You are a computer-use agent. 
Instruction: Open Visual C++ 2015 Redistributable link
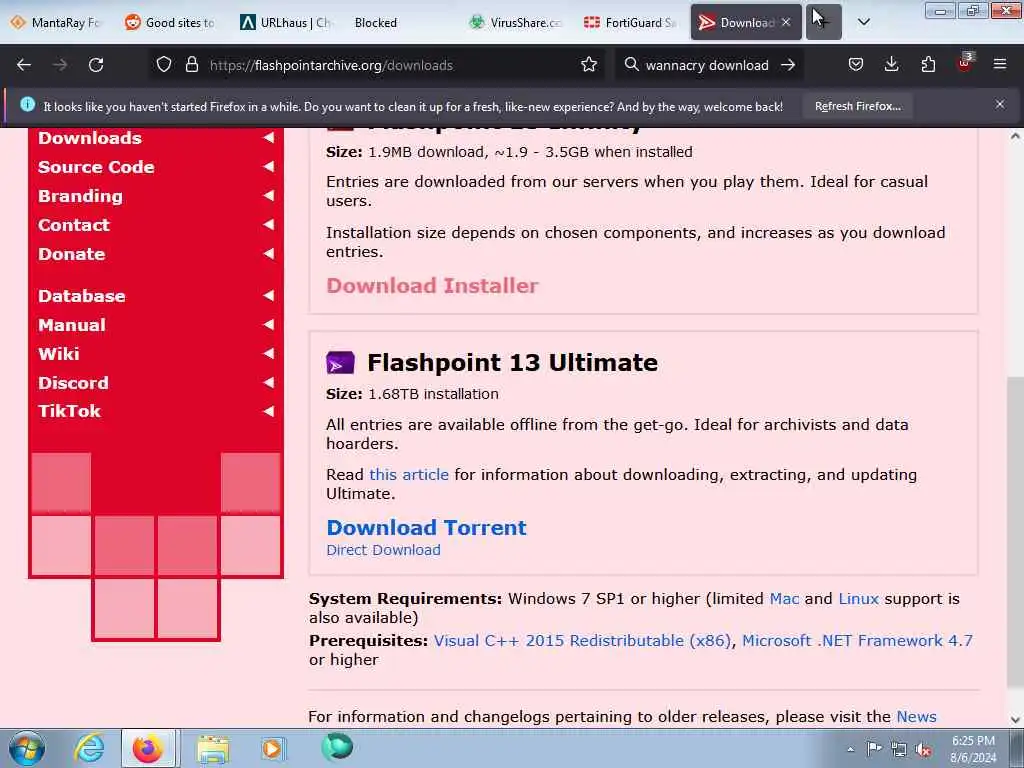click(583, 641)
